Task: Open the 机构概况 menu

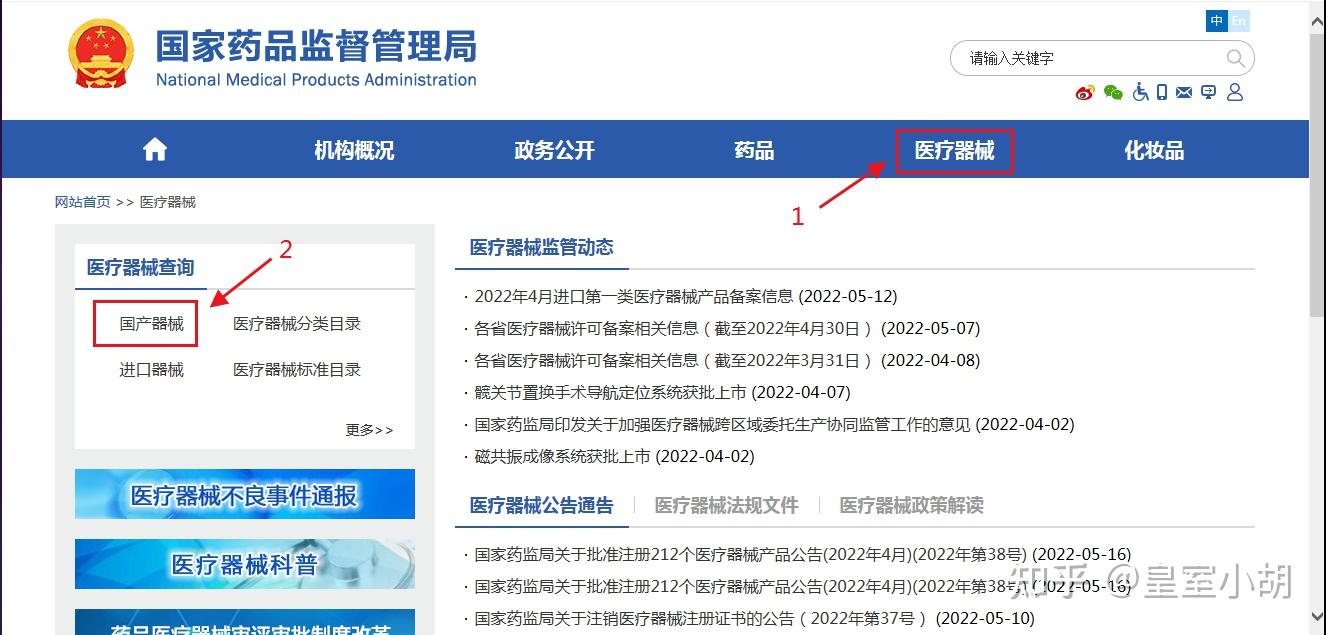Action: click(x=355, y=150)
